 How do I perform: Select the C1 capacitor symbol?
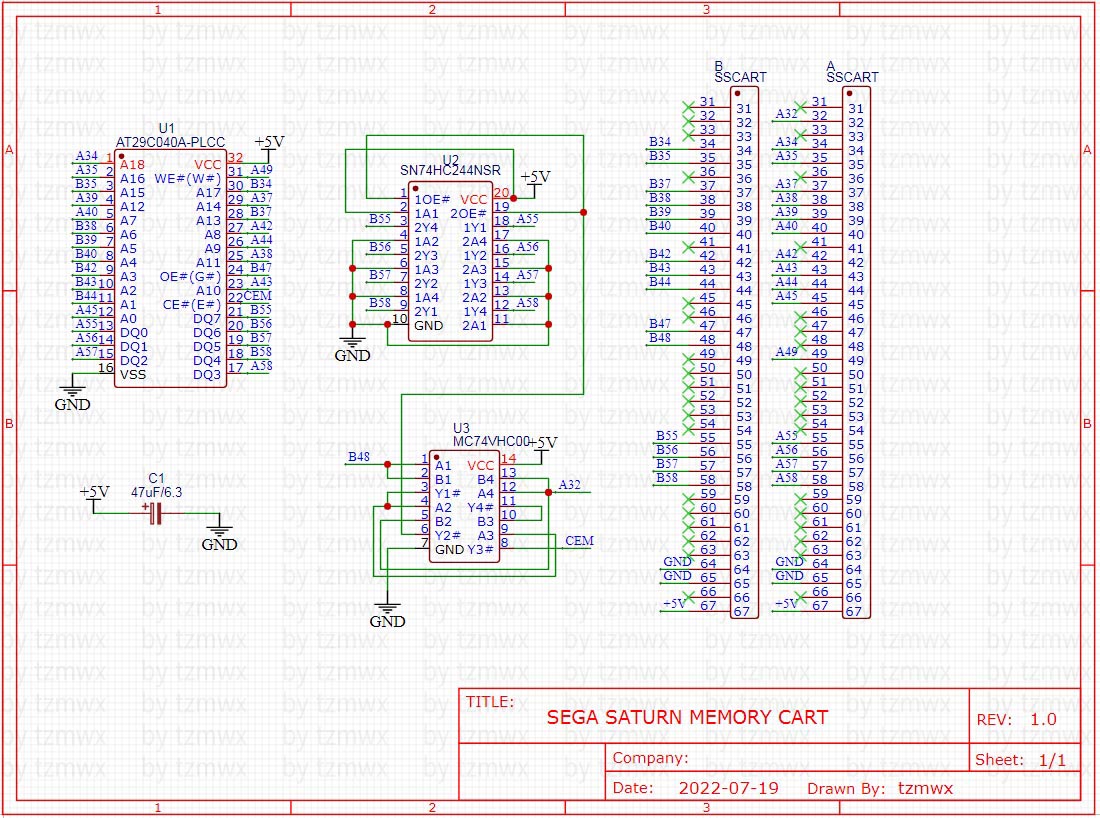coord(156,514)
